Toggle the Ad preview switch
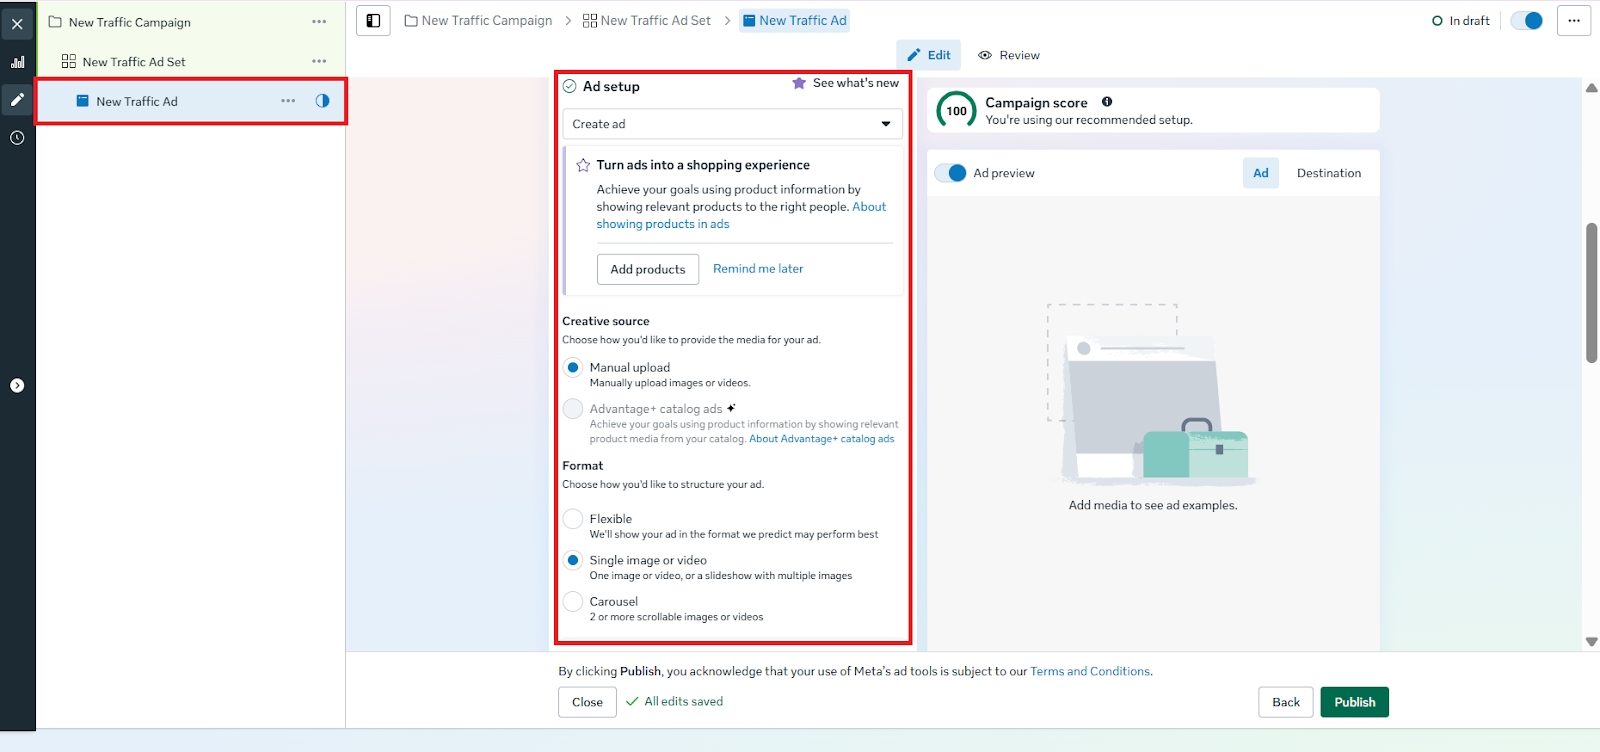1600x752 pixels. tap(951, 173)
